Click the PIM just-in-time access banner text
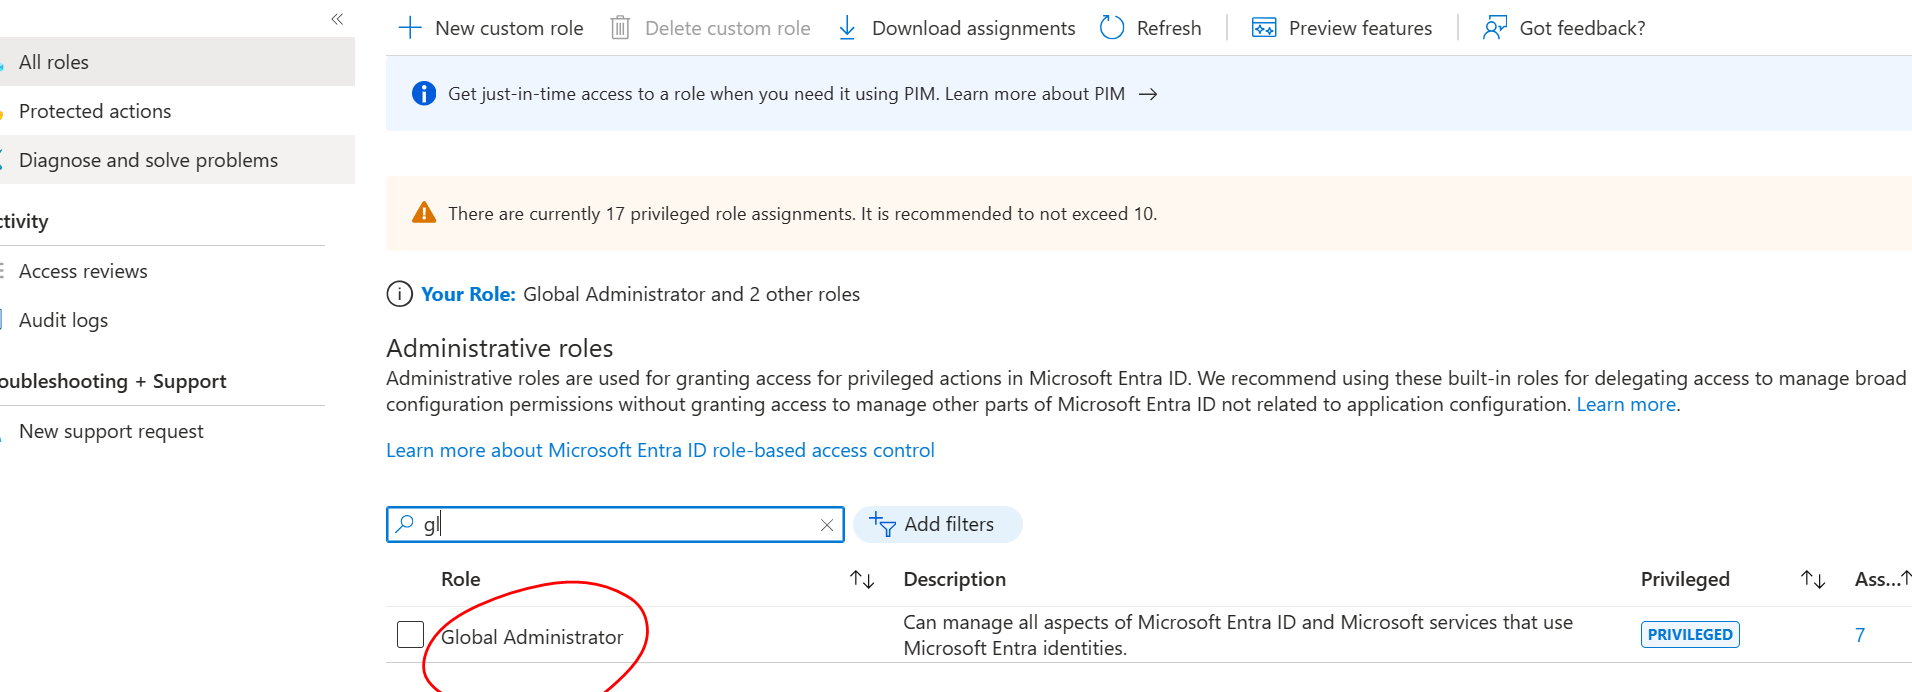The width and height of the screenshot is (1912, 692). [x=786, y=93]
